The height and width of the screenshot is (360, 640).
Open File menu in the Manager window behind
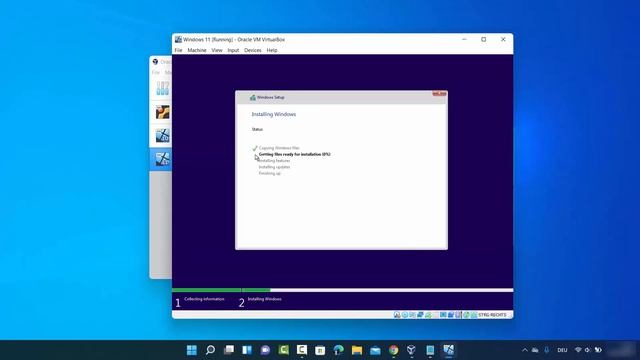tap(156, 72)
